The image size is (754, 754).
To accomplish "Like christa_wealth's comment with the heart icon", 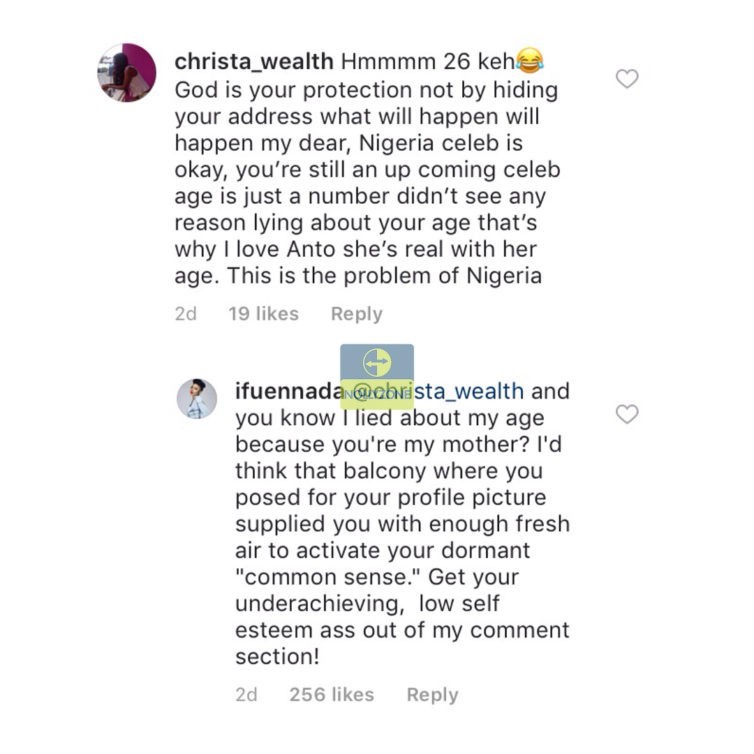I will [627, 79].
